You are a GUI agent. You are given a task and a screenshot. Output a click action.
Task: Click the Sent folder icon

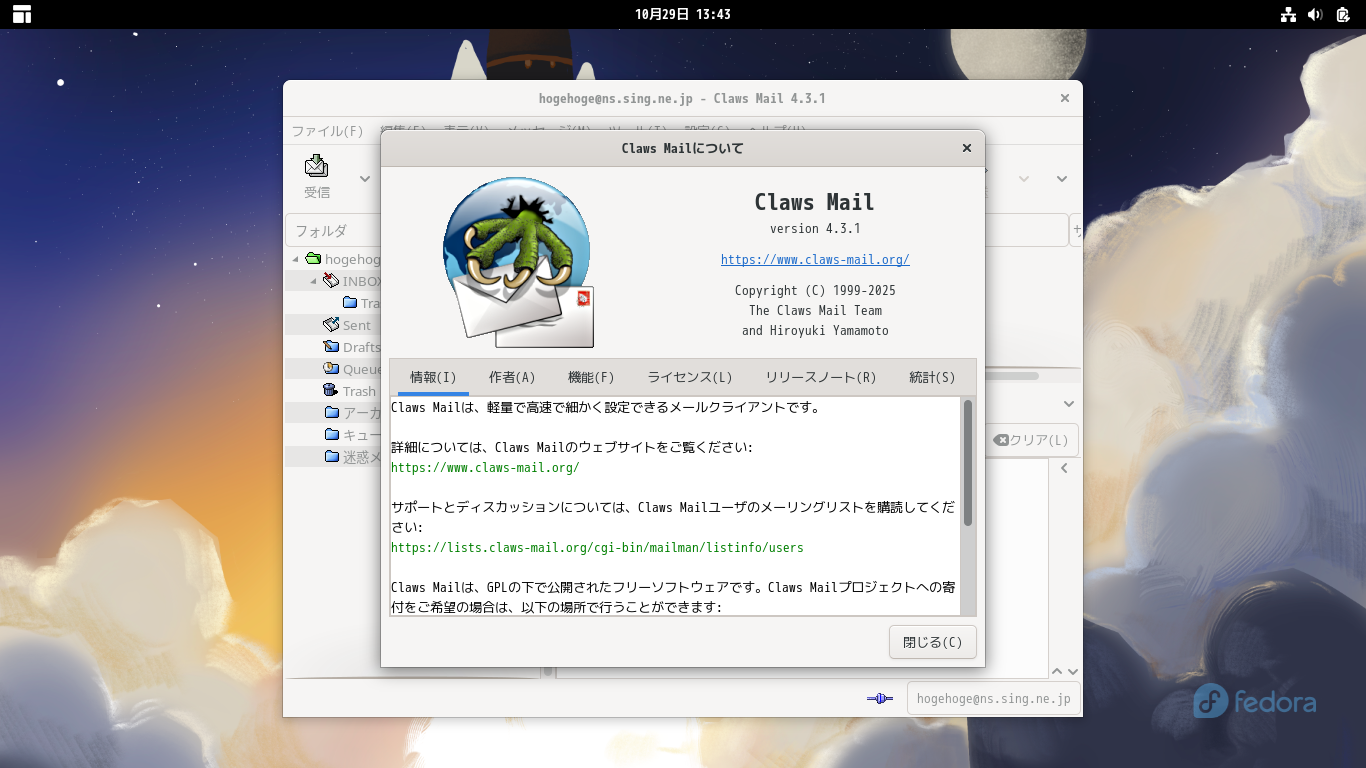point(331,325)
